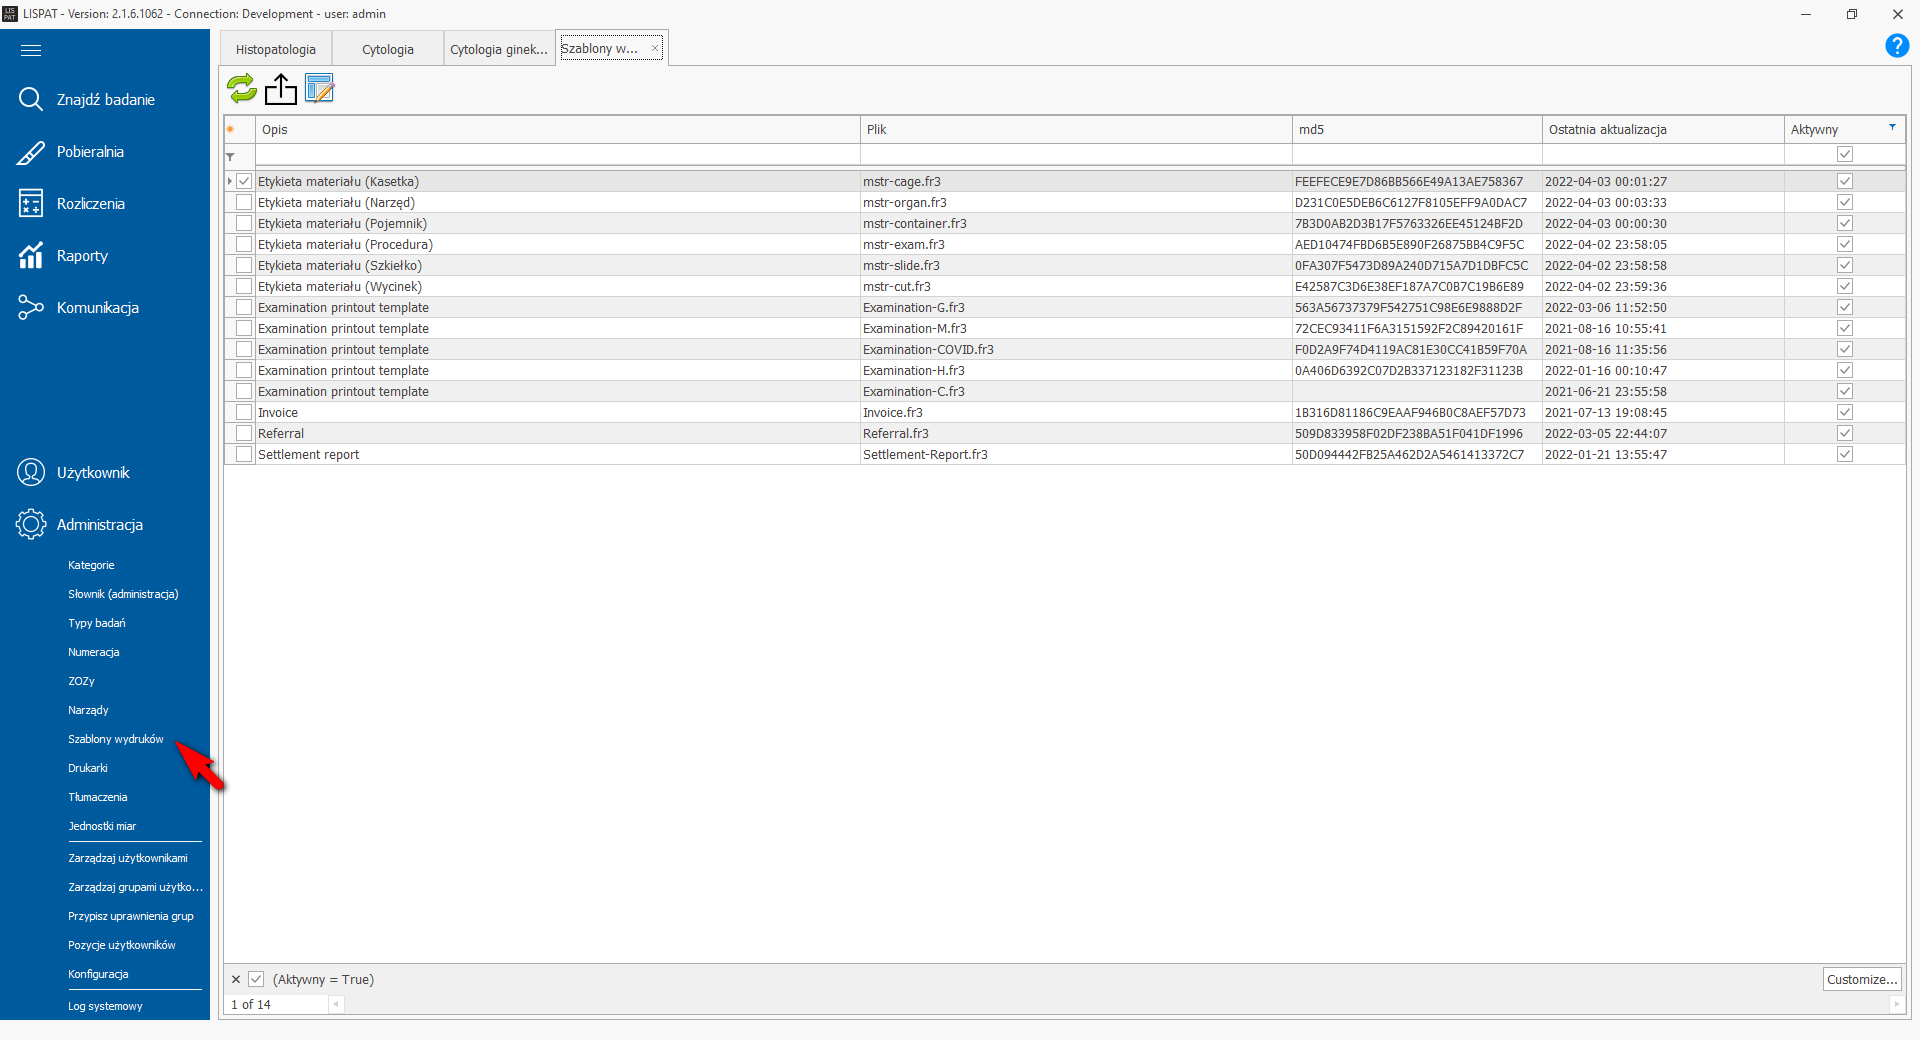Click the Administracja gear icon

(x=31, y=524)
